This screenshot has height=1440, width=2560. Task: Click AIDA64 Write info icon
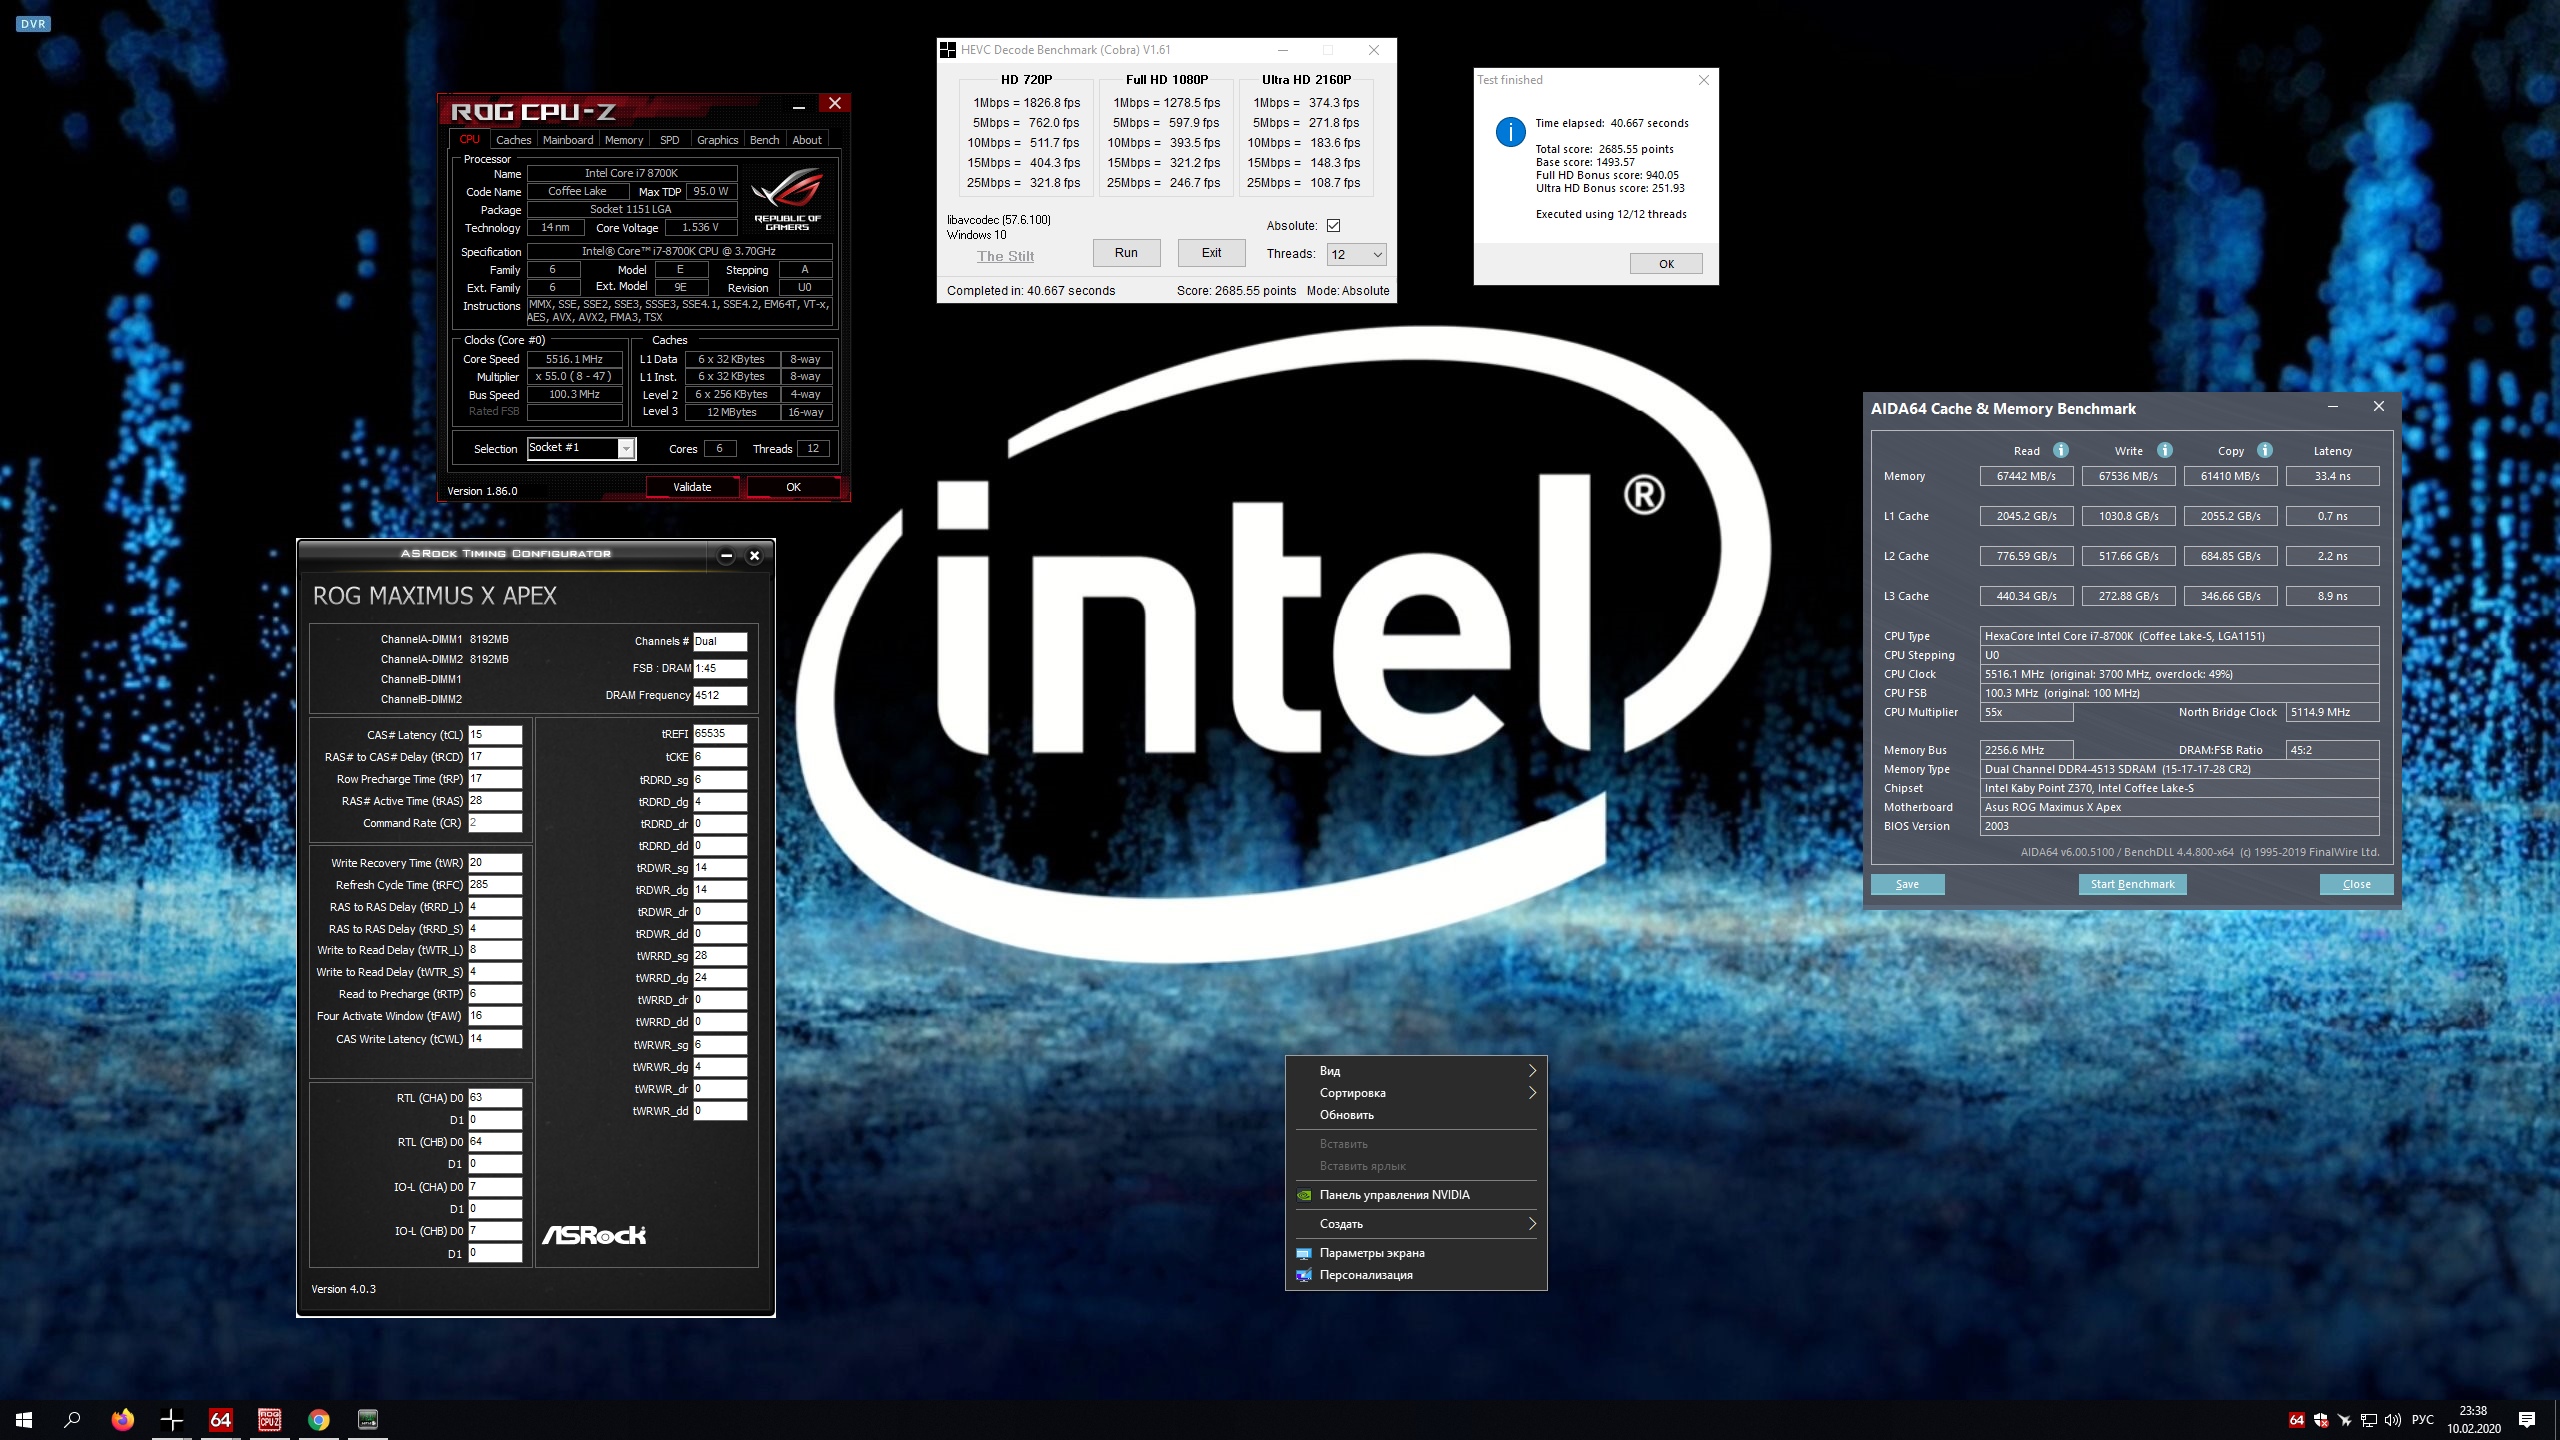tap(2164, 450)
